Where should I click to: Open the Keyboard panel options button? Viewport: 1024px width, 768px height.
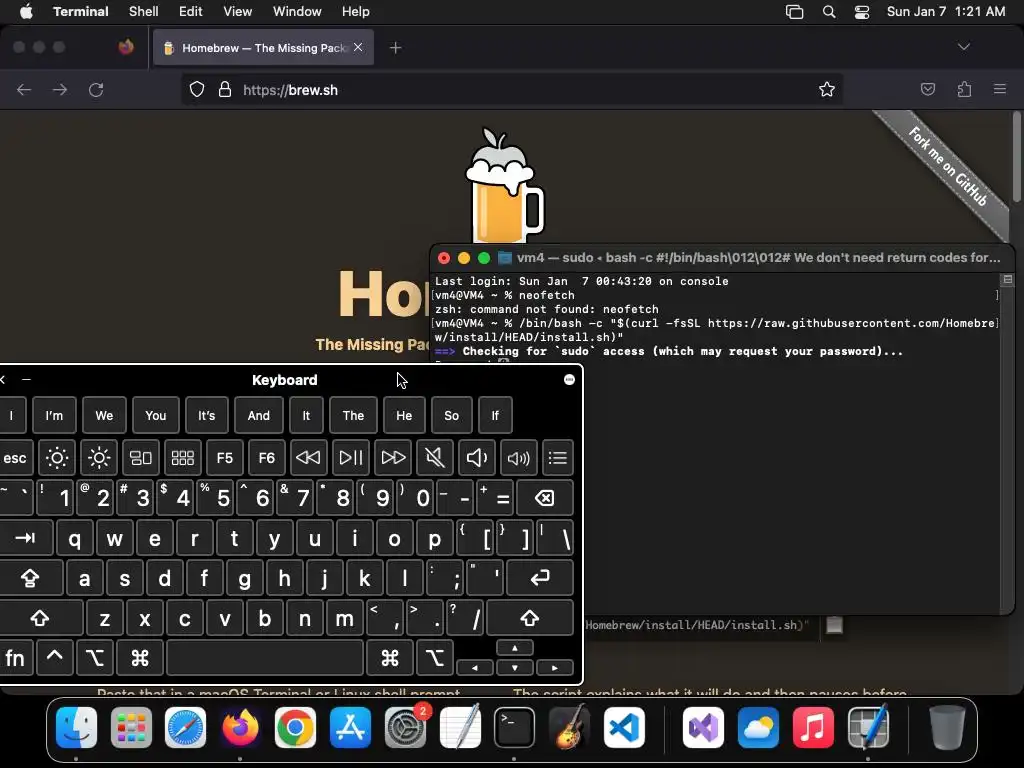click(x=569, y=379)
